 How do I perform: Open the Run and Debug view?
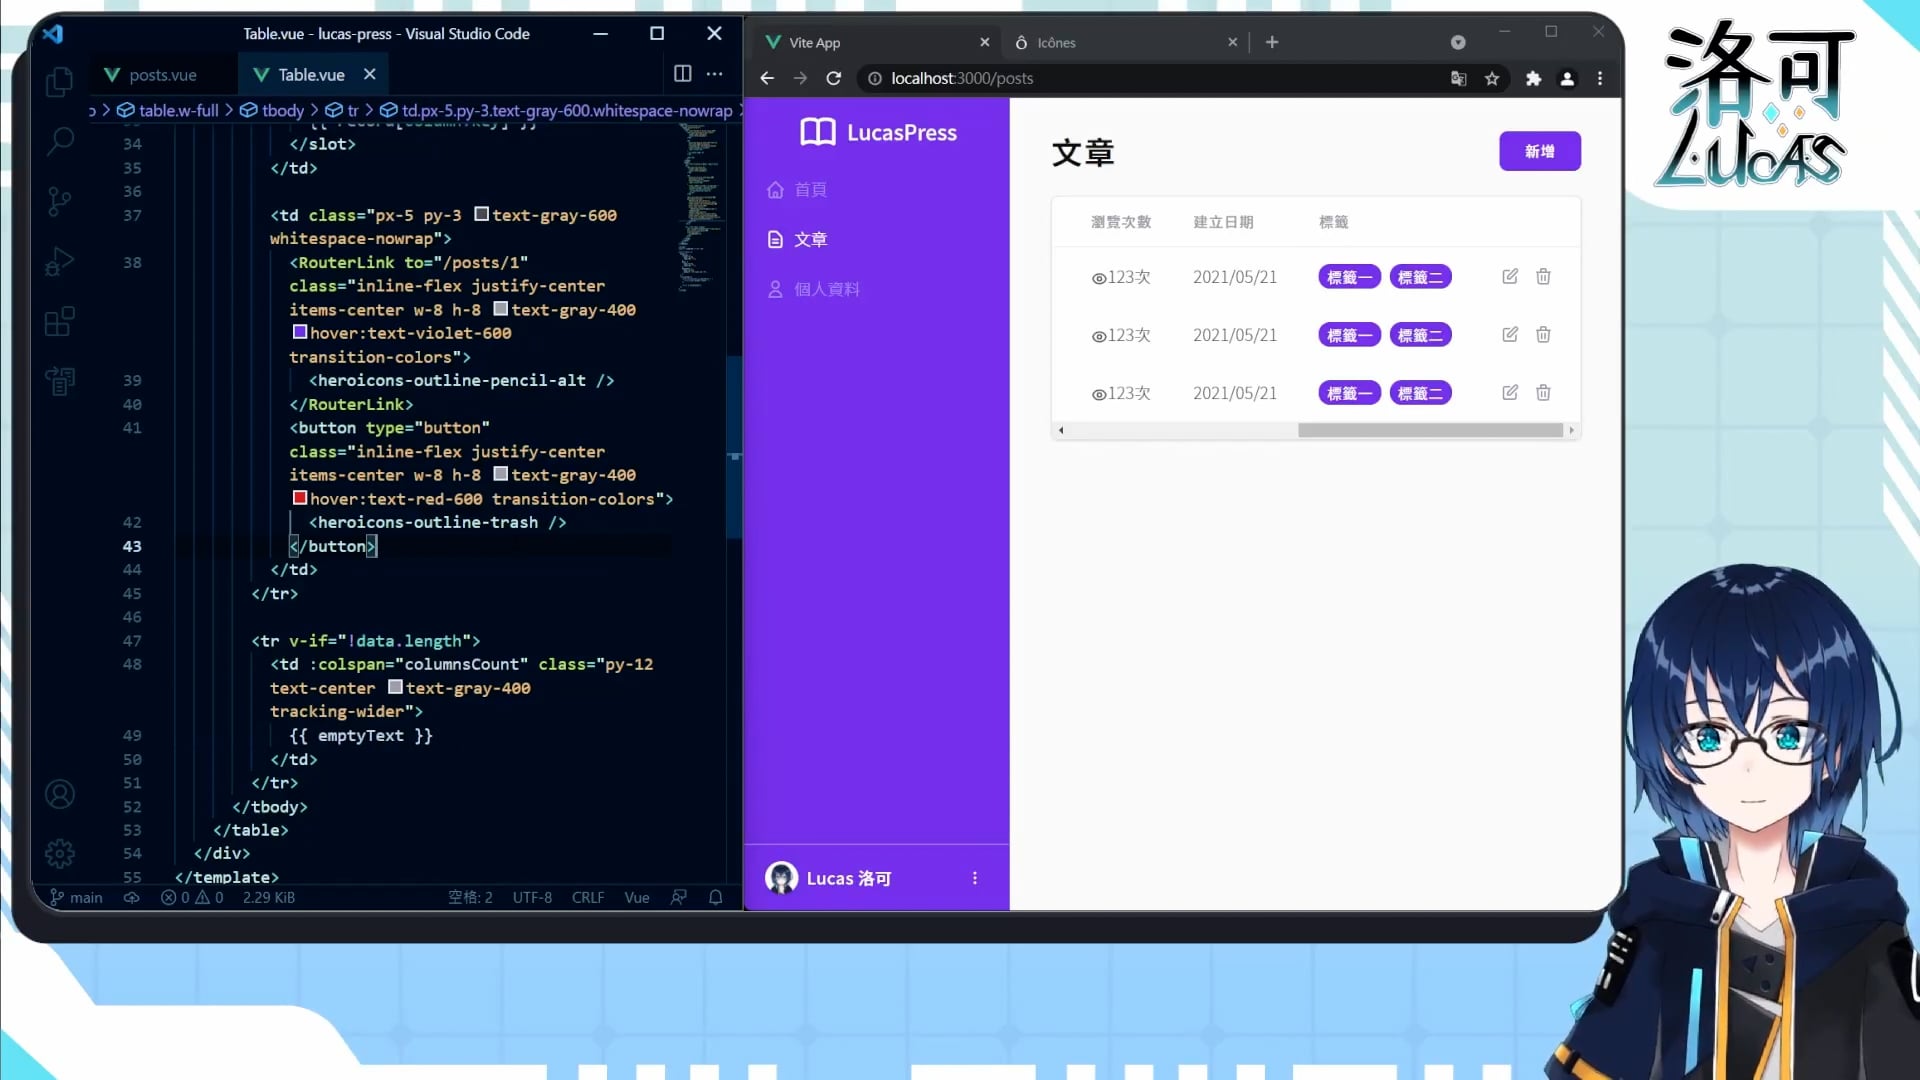point(60,262)
